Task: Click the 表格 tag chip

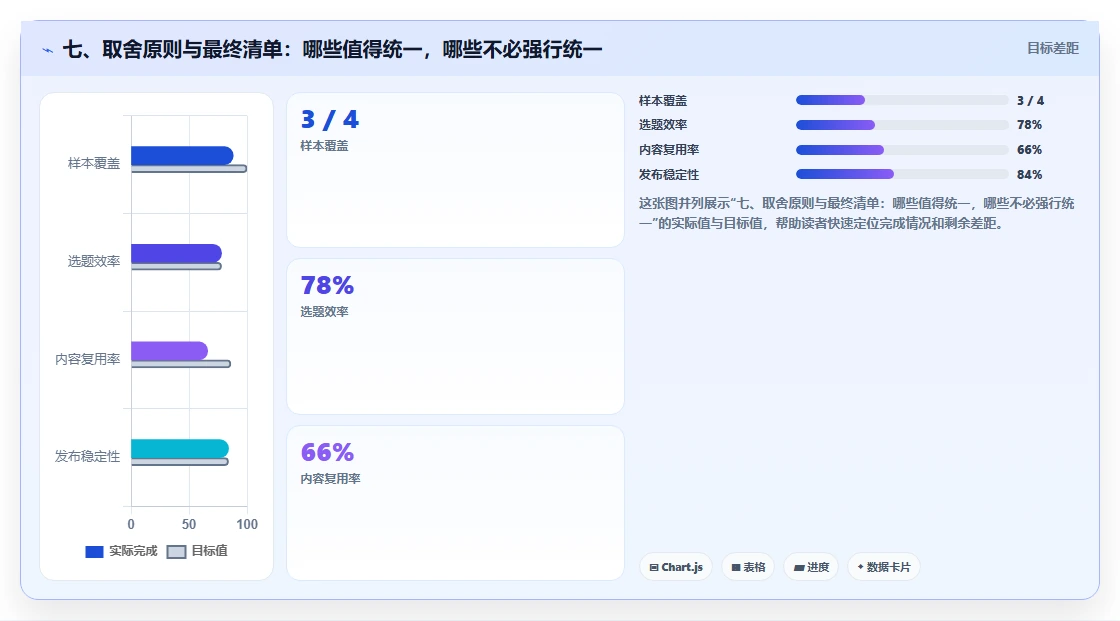Action: pos(748,567)
